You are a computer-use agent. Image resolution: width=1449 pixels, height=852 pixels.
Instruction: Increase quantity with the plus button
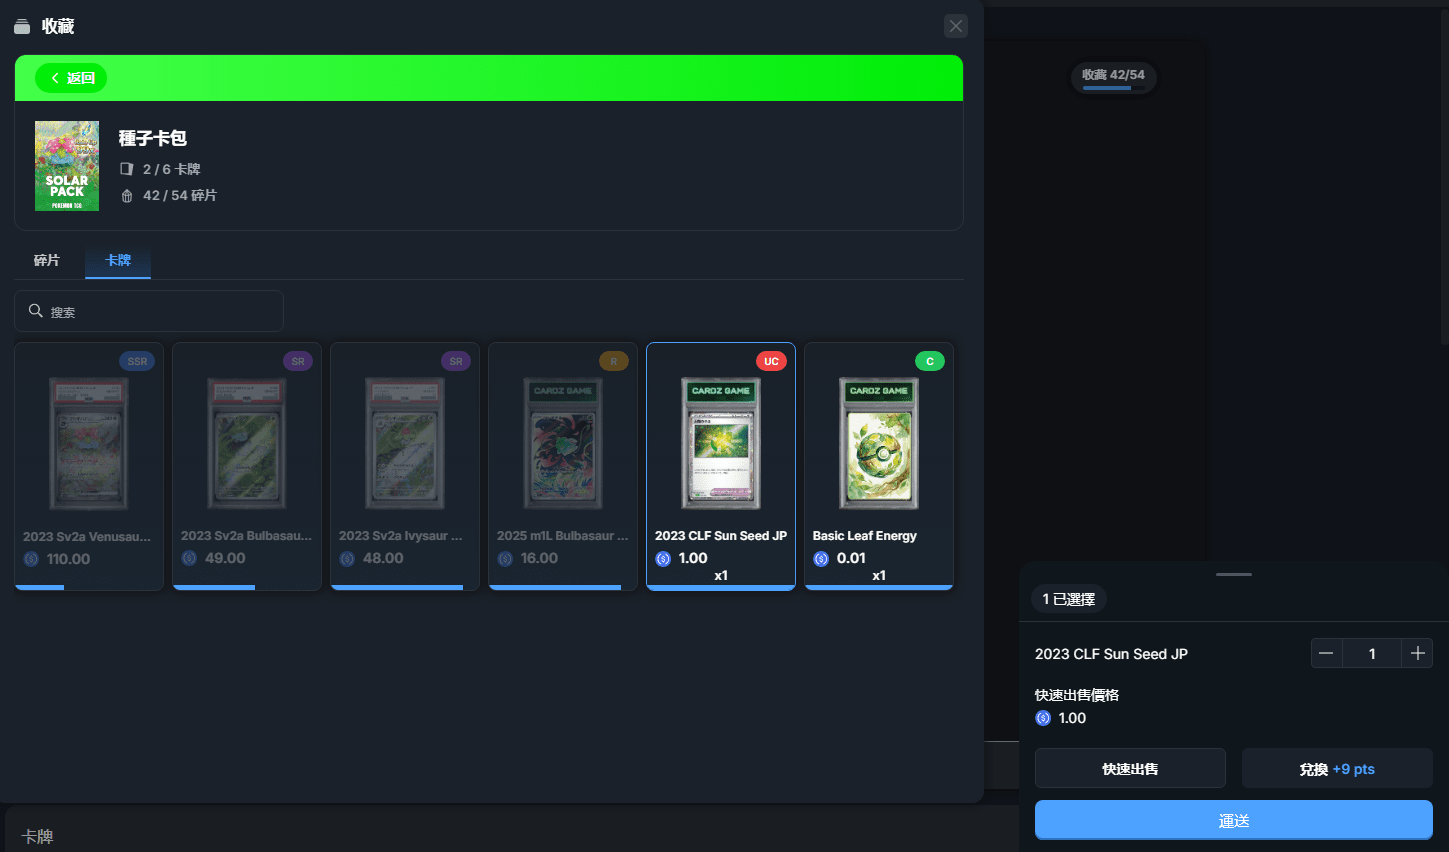(x=1417, y=653)
